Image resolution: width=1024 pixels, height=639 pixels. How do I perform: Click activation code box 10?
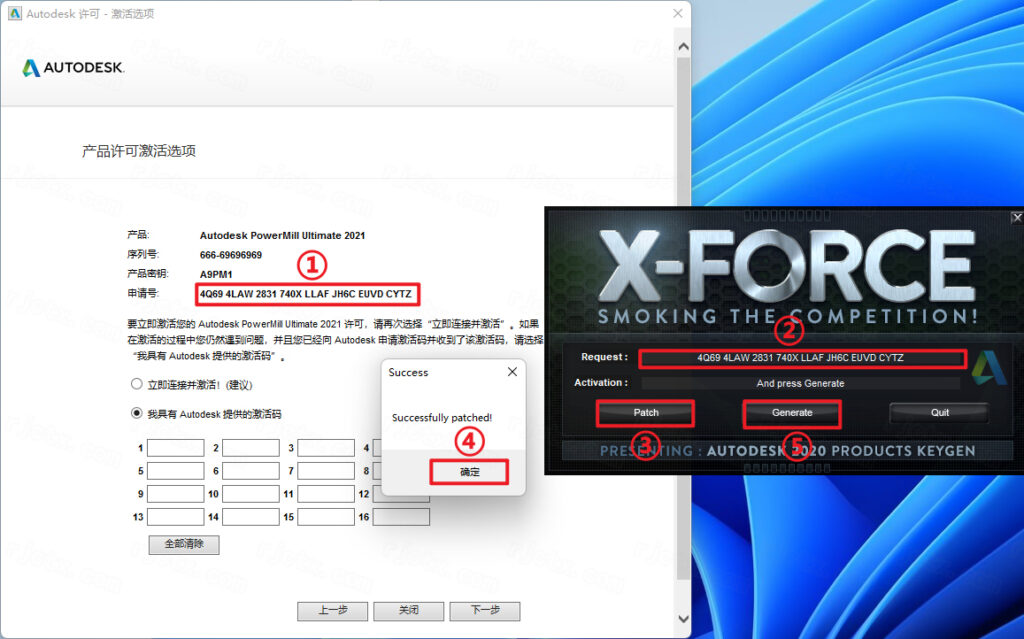click(x=251, y=494)
